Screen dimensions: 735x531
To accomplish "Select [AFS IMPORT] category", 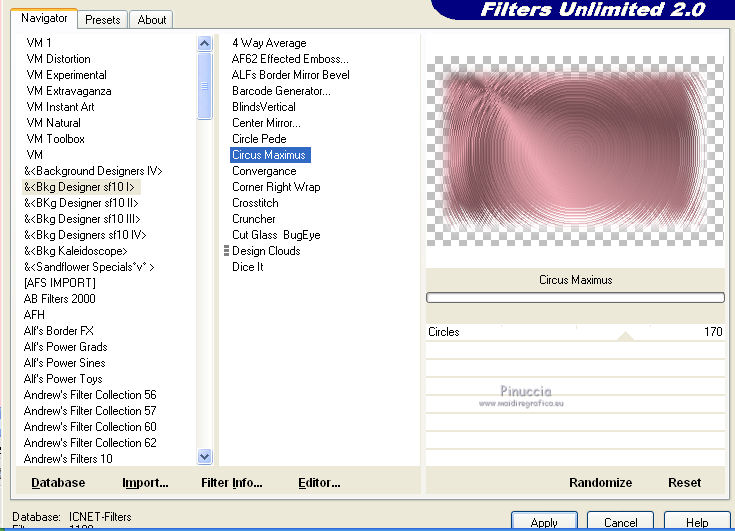I will point(60,283).
